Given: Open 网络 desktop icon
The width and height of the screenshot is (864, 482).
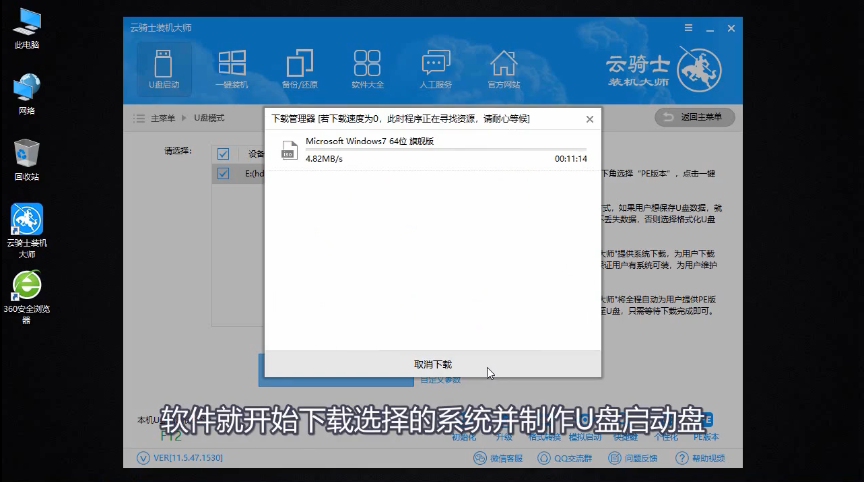Looking at the screenshot, I should point(26,94).
